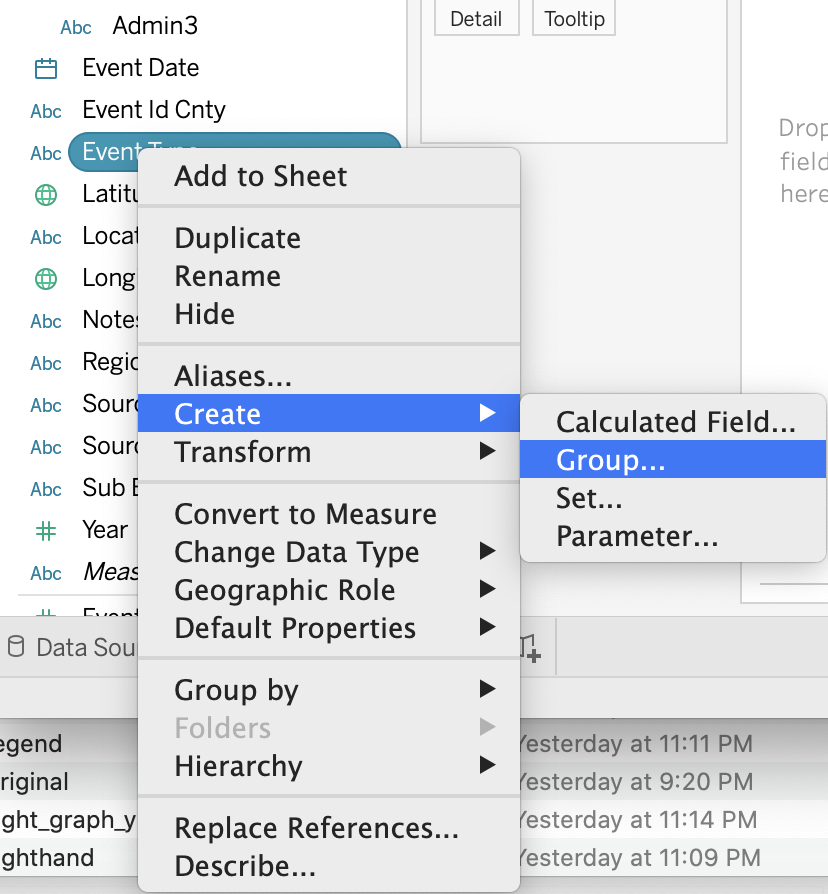The width and height of the screenshot is (828, 894).
Task: Click the globe icon next to Longitude
Action: (46, 278)
